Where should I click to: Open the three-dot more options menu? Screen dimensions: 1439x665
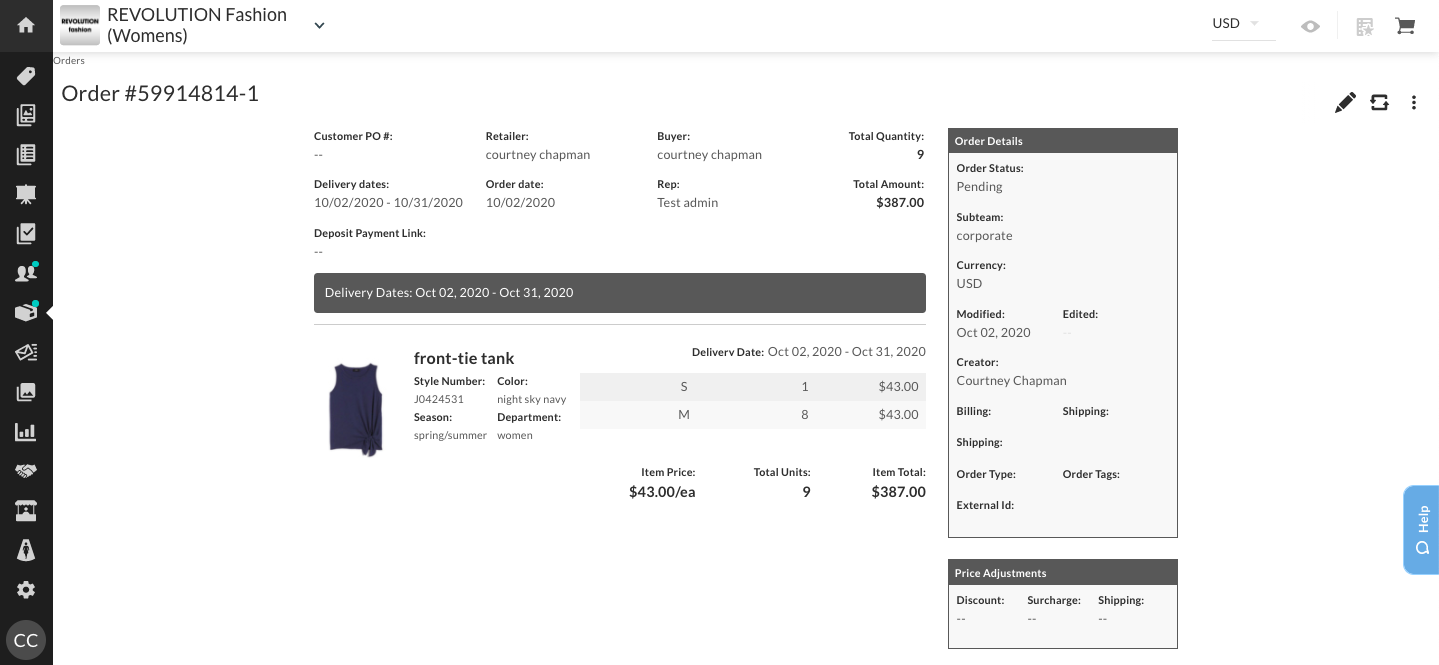[x=1414, y=102]
